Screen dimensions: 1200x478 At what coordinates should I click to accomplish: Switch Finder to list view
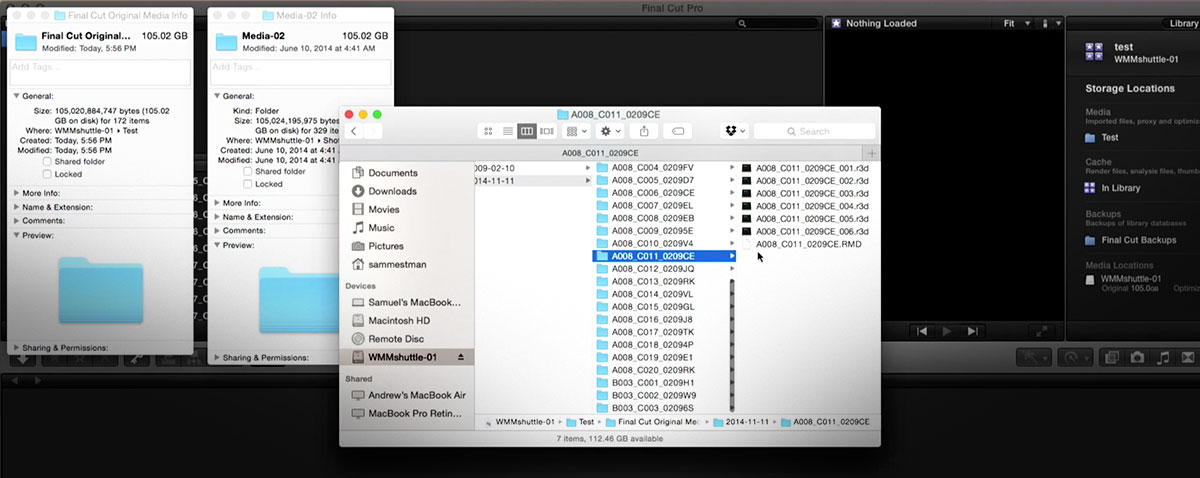(507, 131)
